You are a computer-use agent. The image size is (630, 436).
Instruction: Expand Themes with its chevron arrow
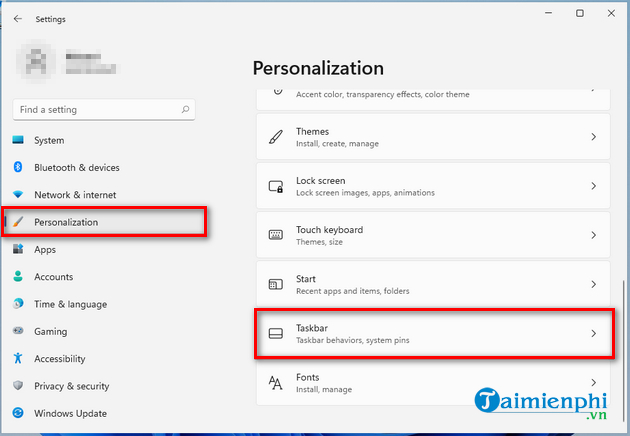point(593,137)
